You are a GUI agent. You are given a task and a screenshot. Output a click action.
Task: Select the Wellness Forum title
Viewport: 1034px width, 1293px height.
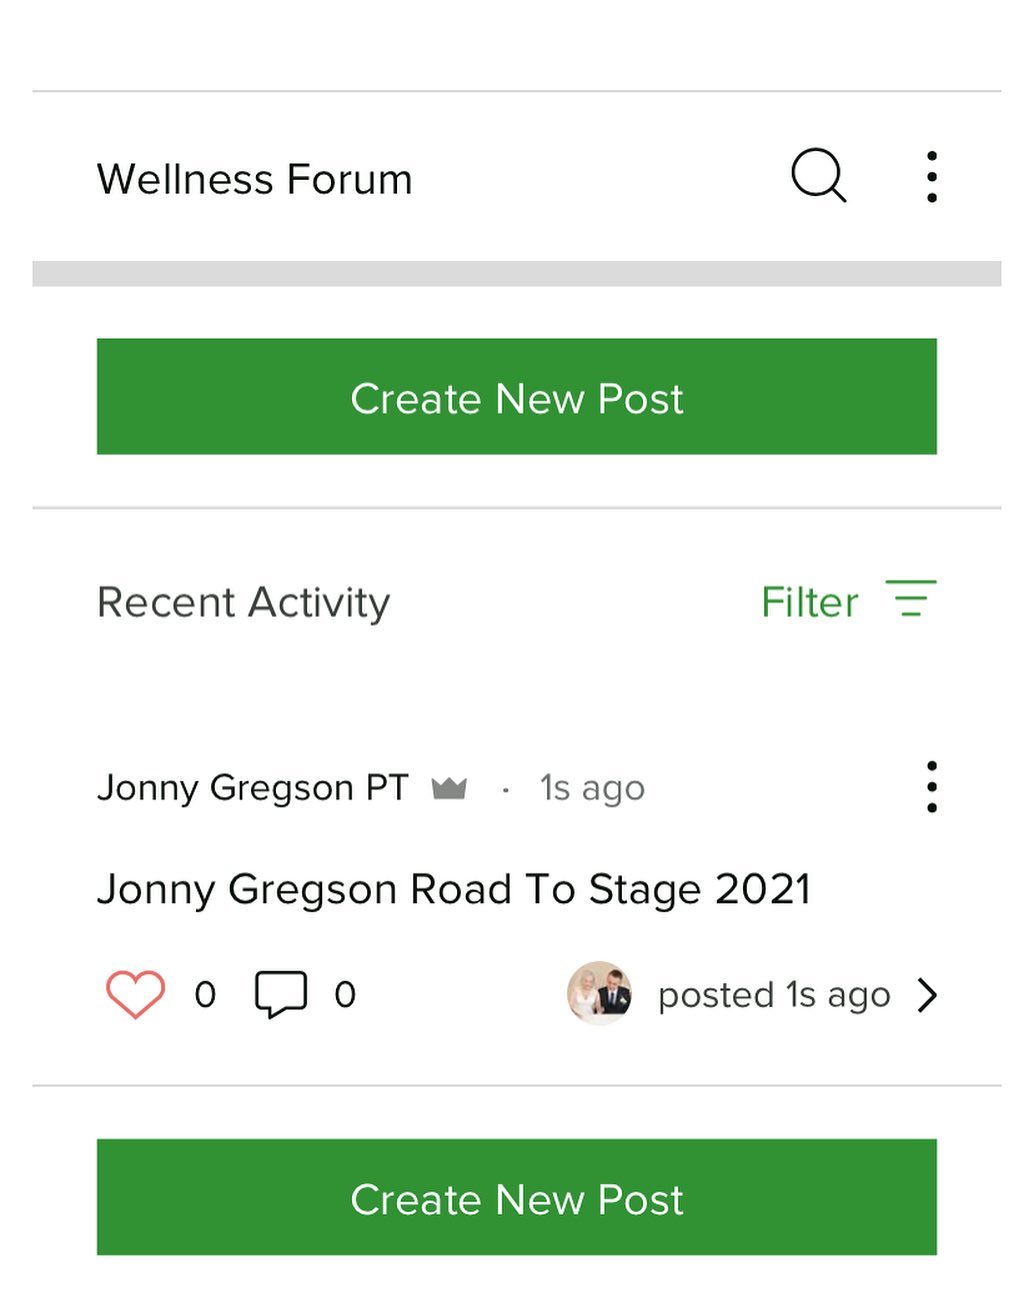[255, 180]
